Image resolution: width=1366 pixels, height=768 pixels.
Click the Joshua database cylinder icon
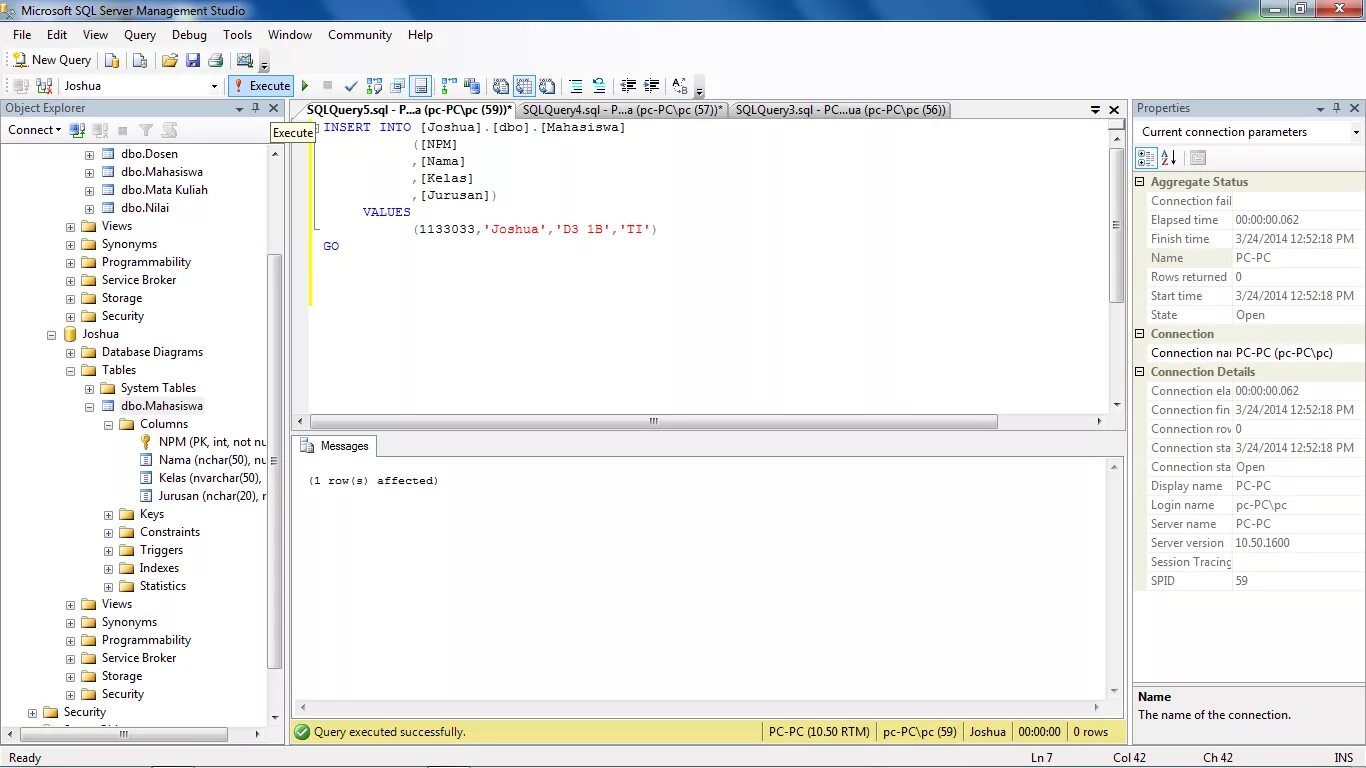(70, 334)
